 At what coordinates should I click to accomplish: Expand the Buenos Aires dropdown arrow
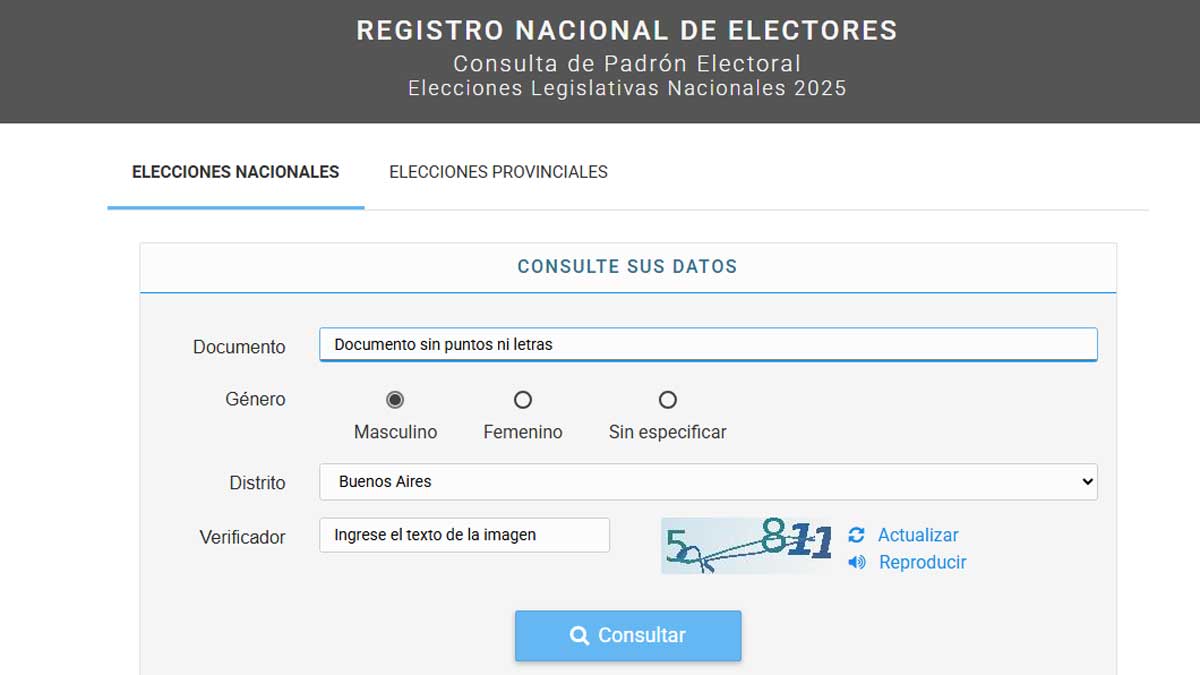pos(1088,482)
